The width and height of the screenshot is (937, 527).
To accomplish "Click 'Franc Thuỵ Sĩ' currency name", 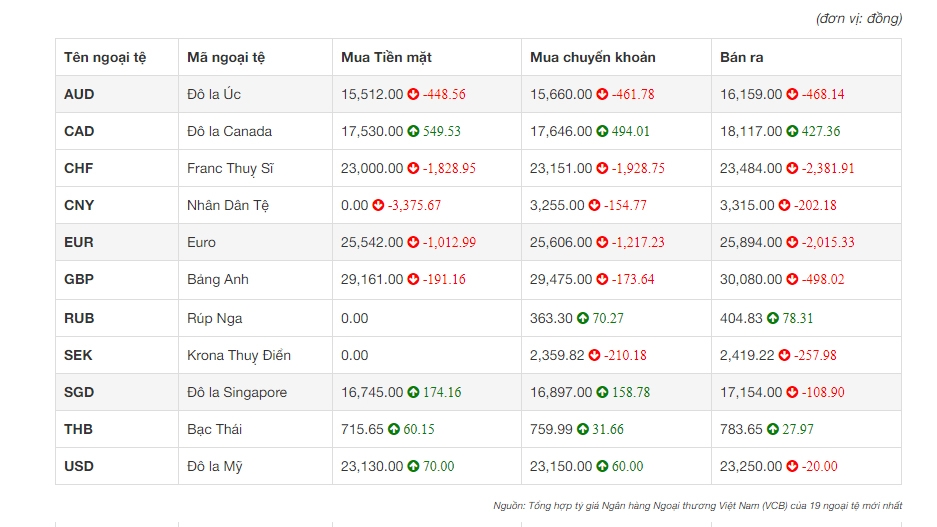I will 230,168.
